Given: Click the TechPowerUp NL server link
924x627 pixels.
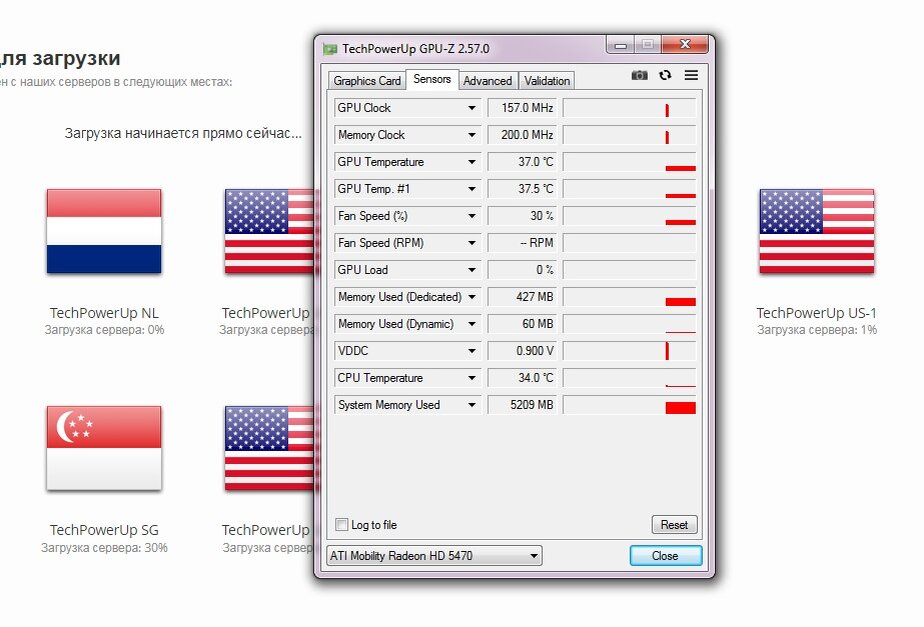Looking at the screenshot, I should click(104, 313).
